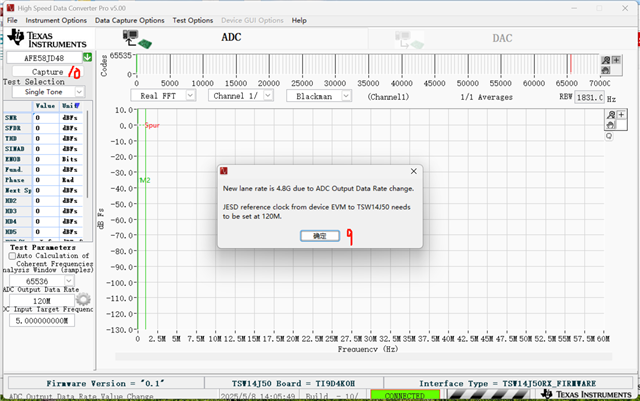Screen dimensions: 640x401
Task: Open the Test Options menu
Action: (x=193, y=20)
